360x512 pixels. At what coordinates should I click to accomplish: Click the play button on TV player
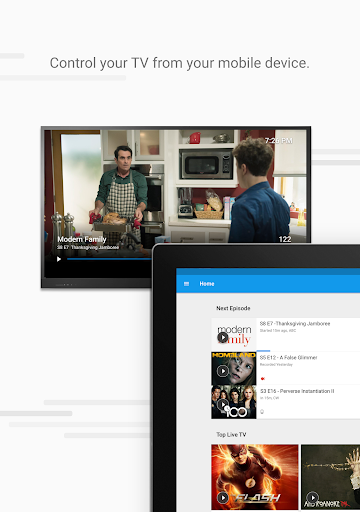point(59,259)
